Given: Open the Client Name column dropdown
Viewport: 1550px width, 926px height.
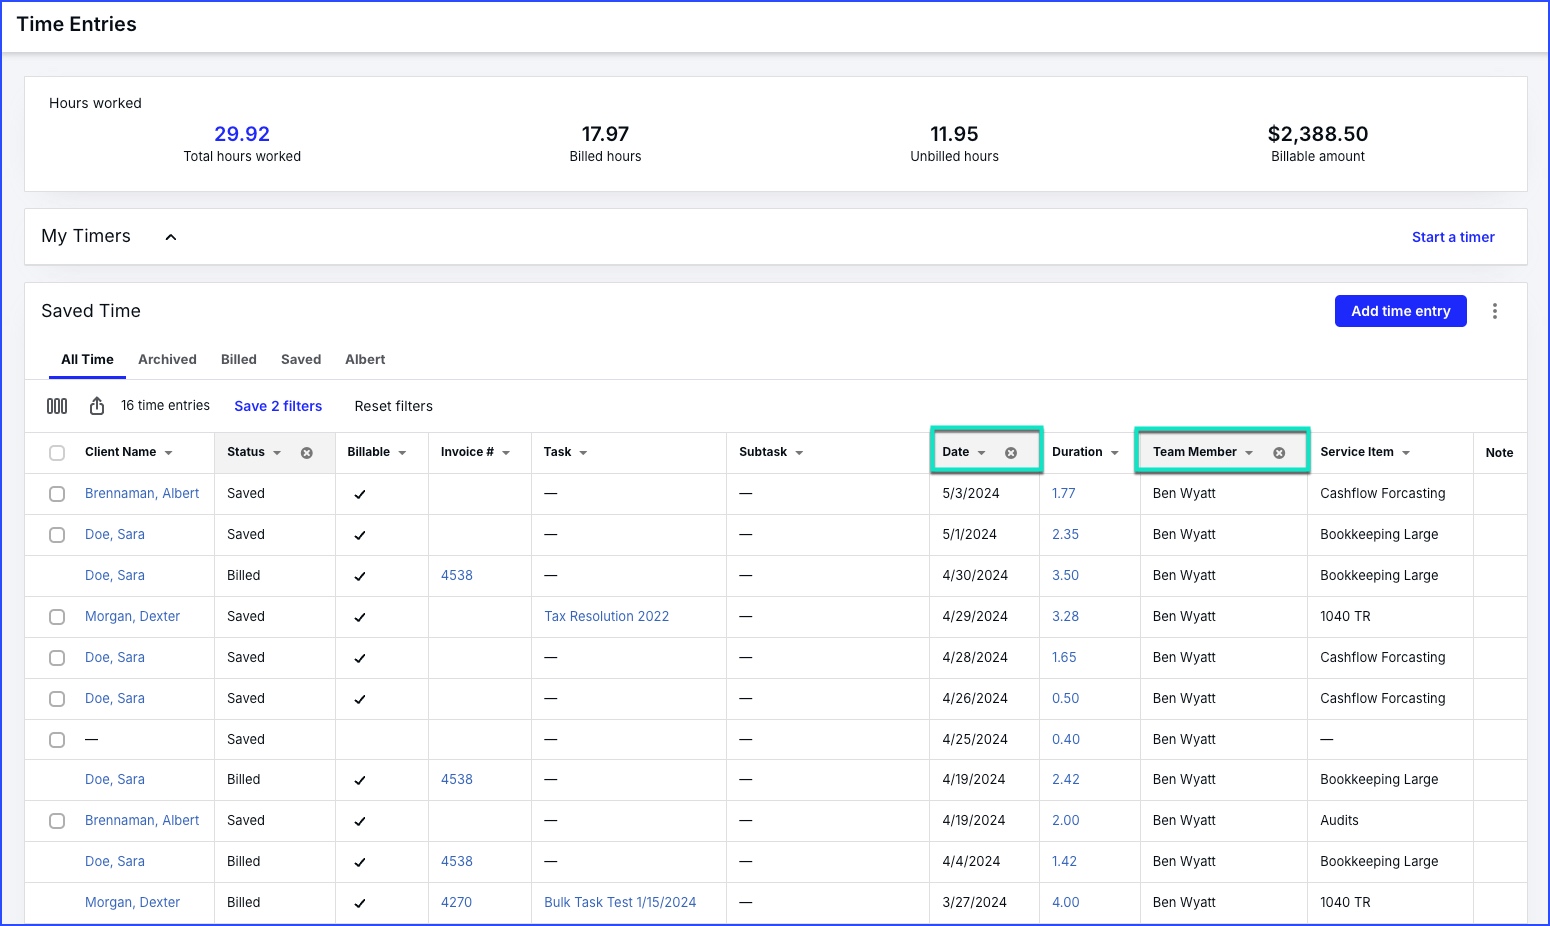Looking at the screenshot, I should click(x=168, y=453).
